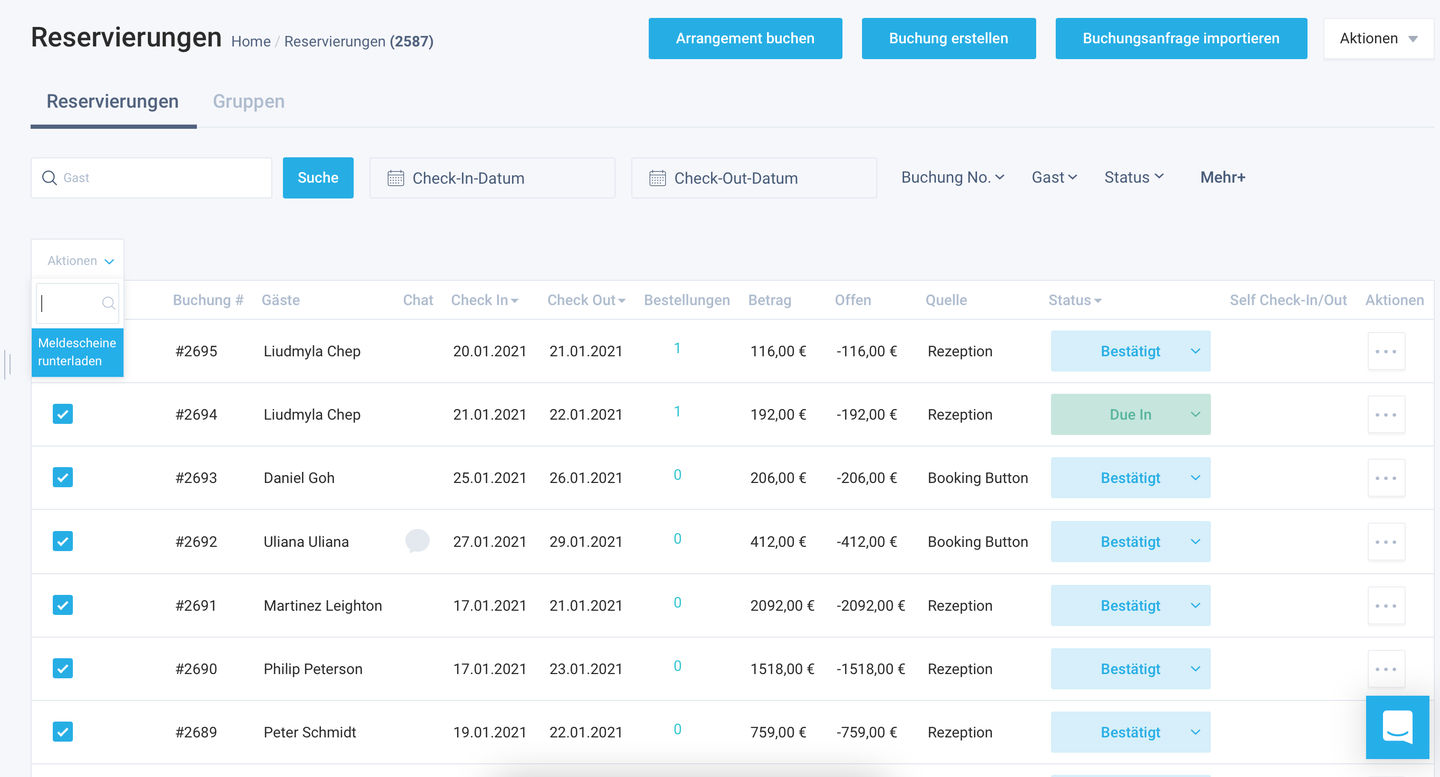Open the top-right Aktionen dropdown
The height and width of the screenshot is (777, 1440).
1379,39
